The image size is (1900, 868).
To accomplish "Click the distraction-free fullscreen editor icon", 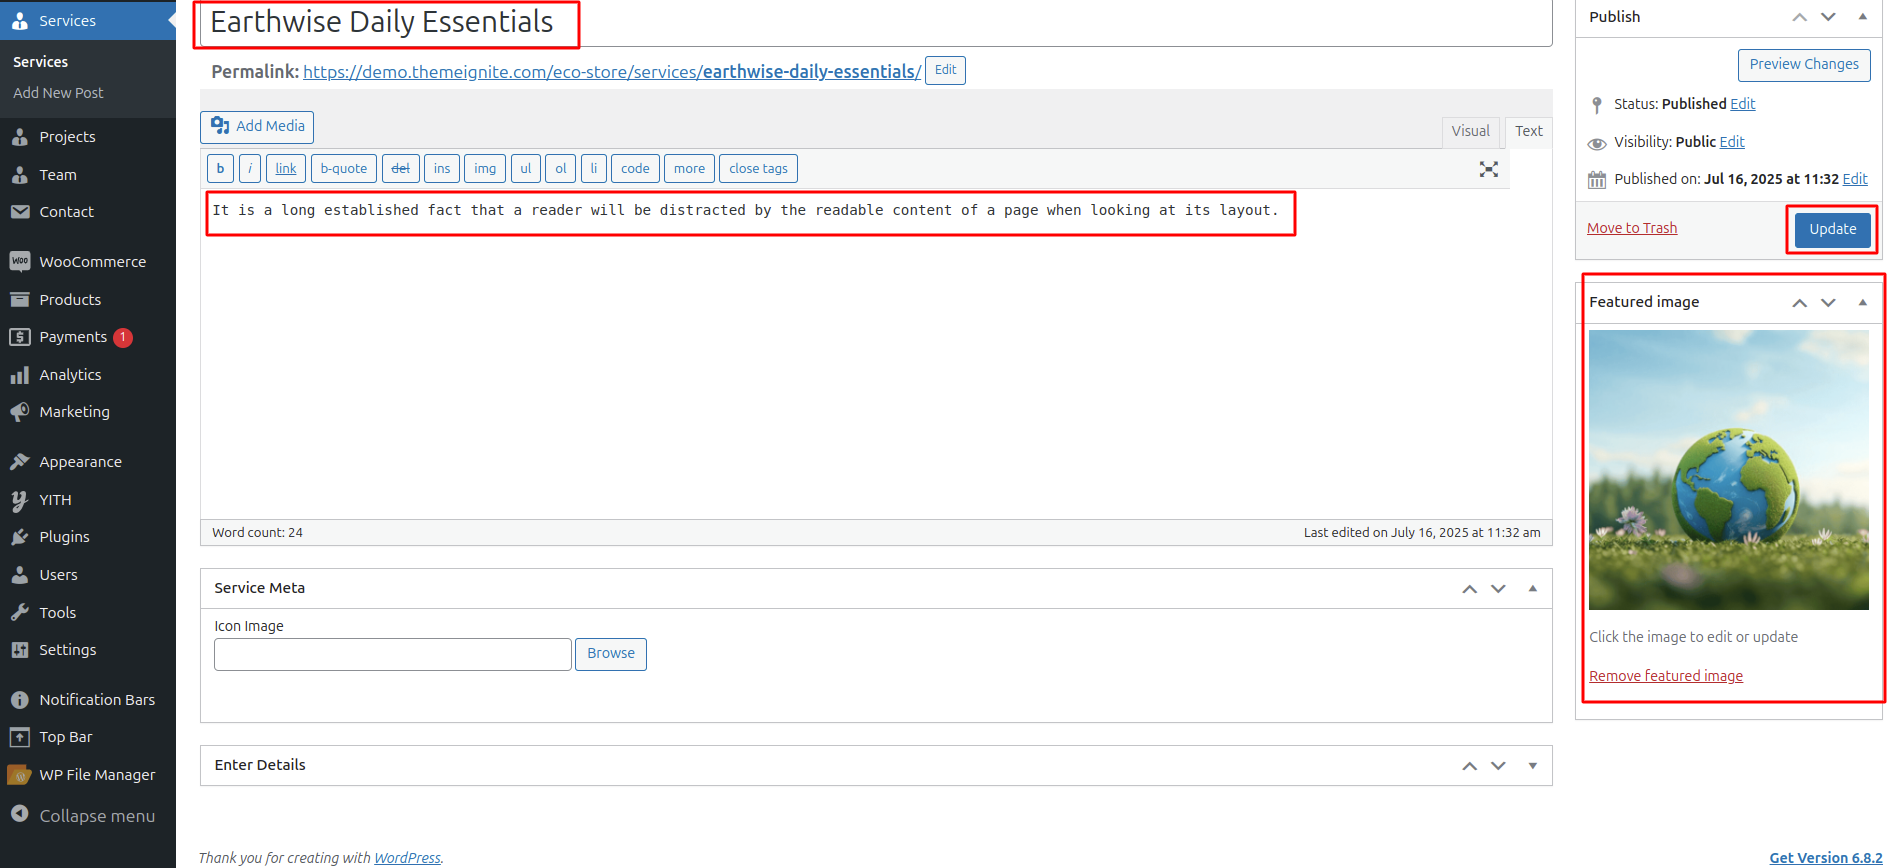I will pyautogui.click(x=1488, y=169).
